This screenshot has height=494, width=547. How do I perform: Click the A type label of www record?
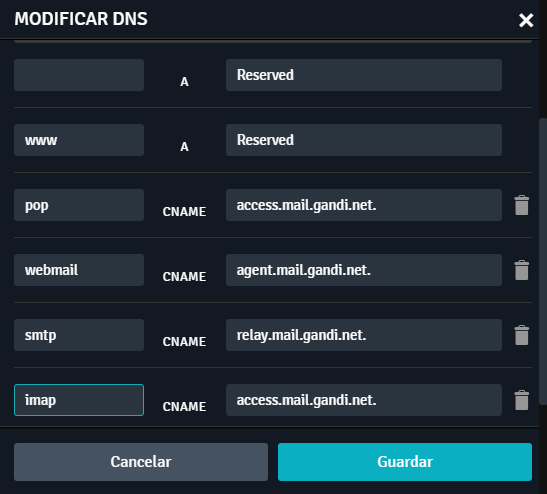point(184,147)
